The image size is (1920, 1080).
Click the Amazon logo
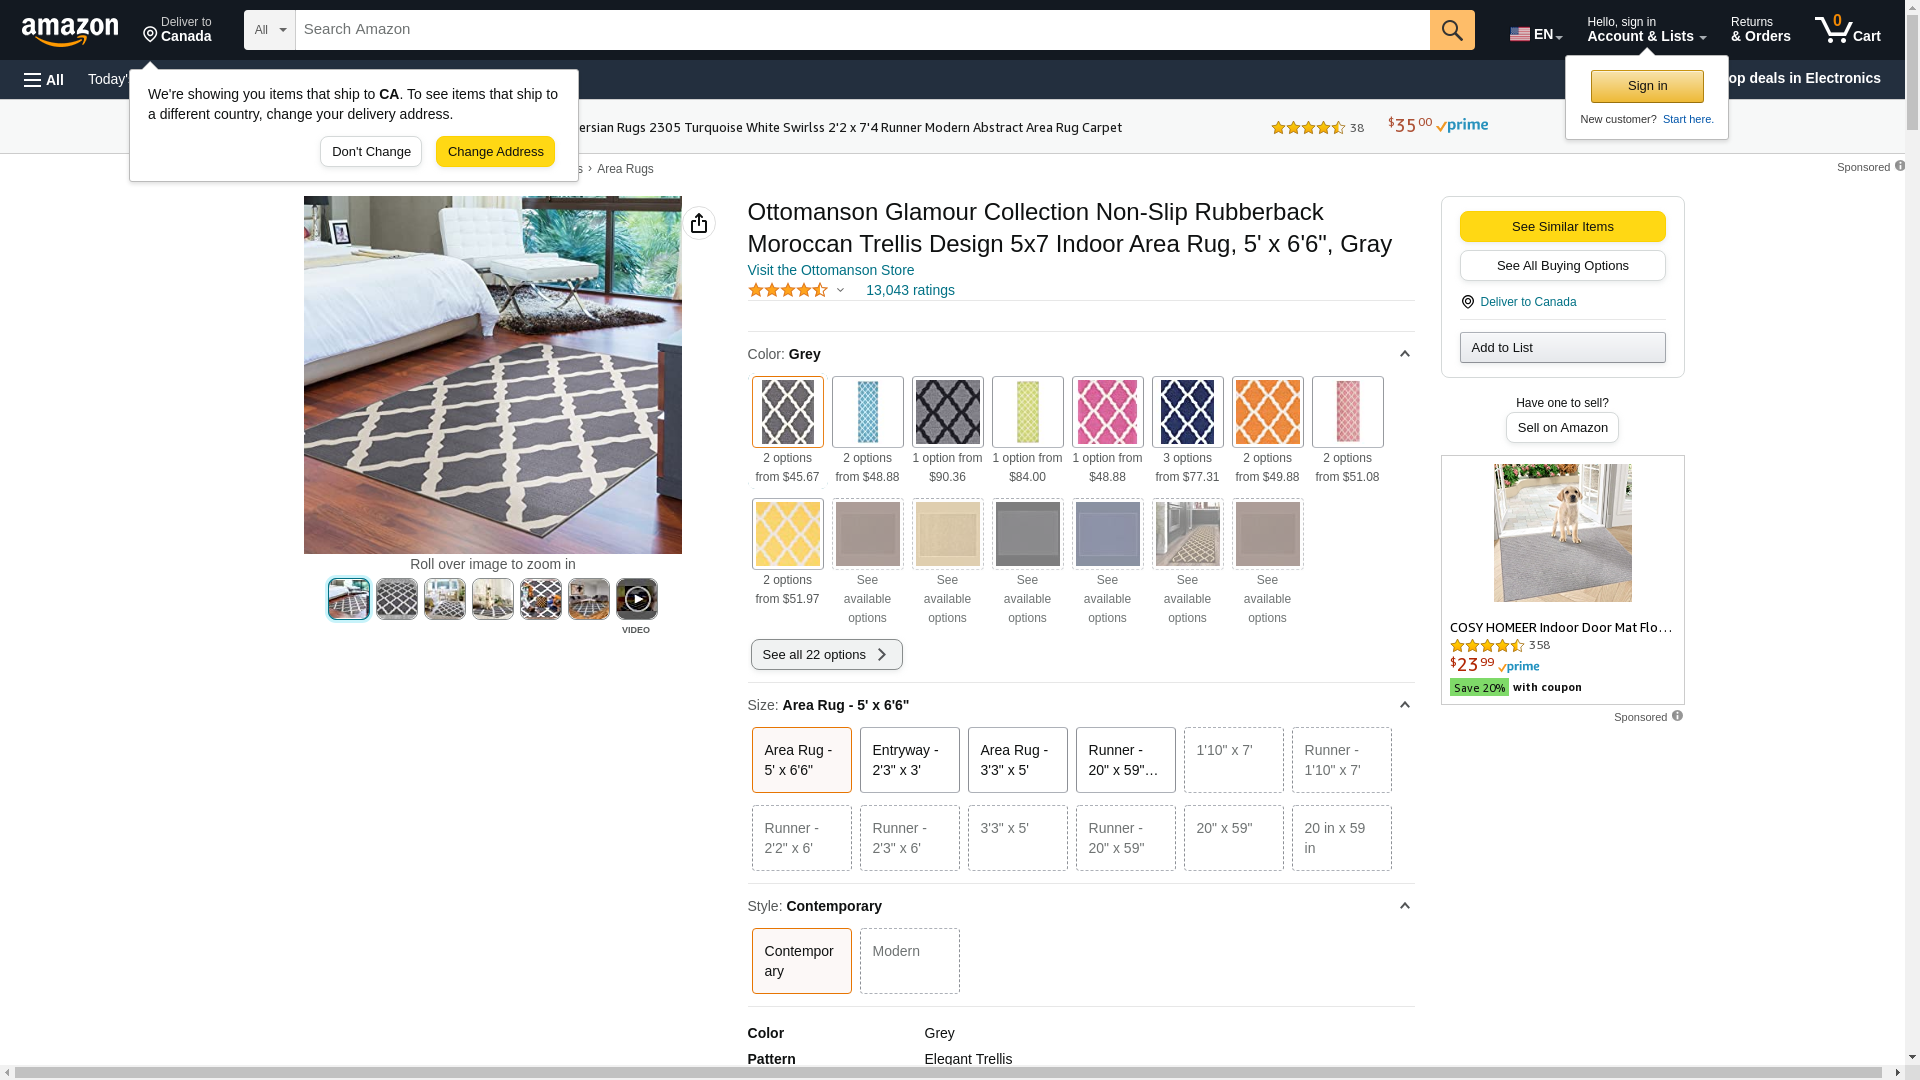click(x=70, y=32)
